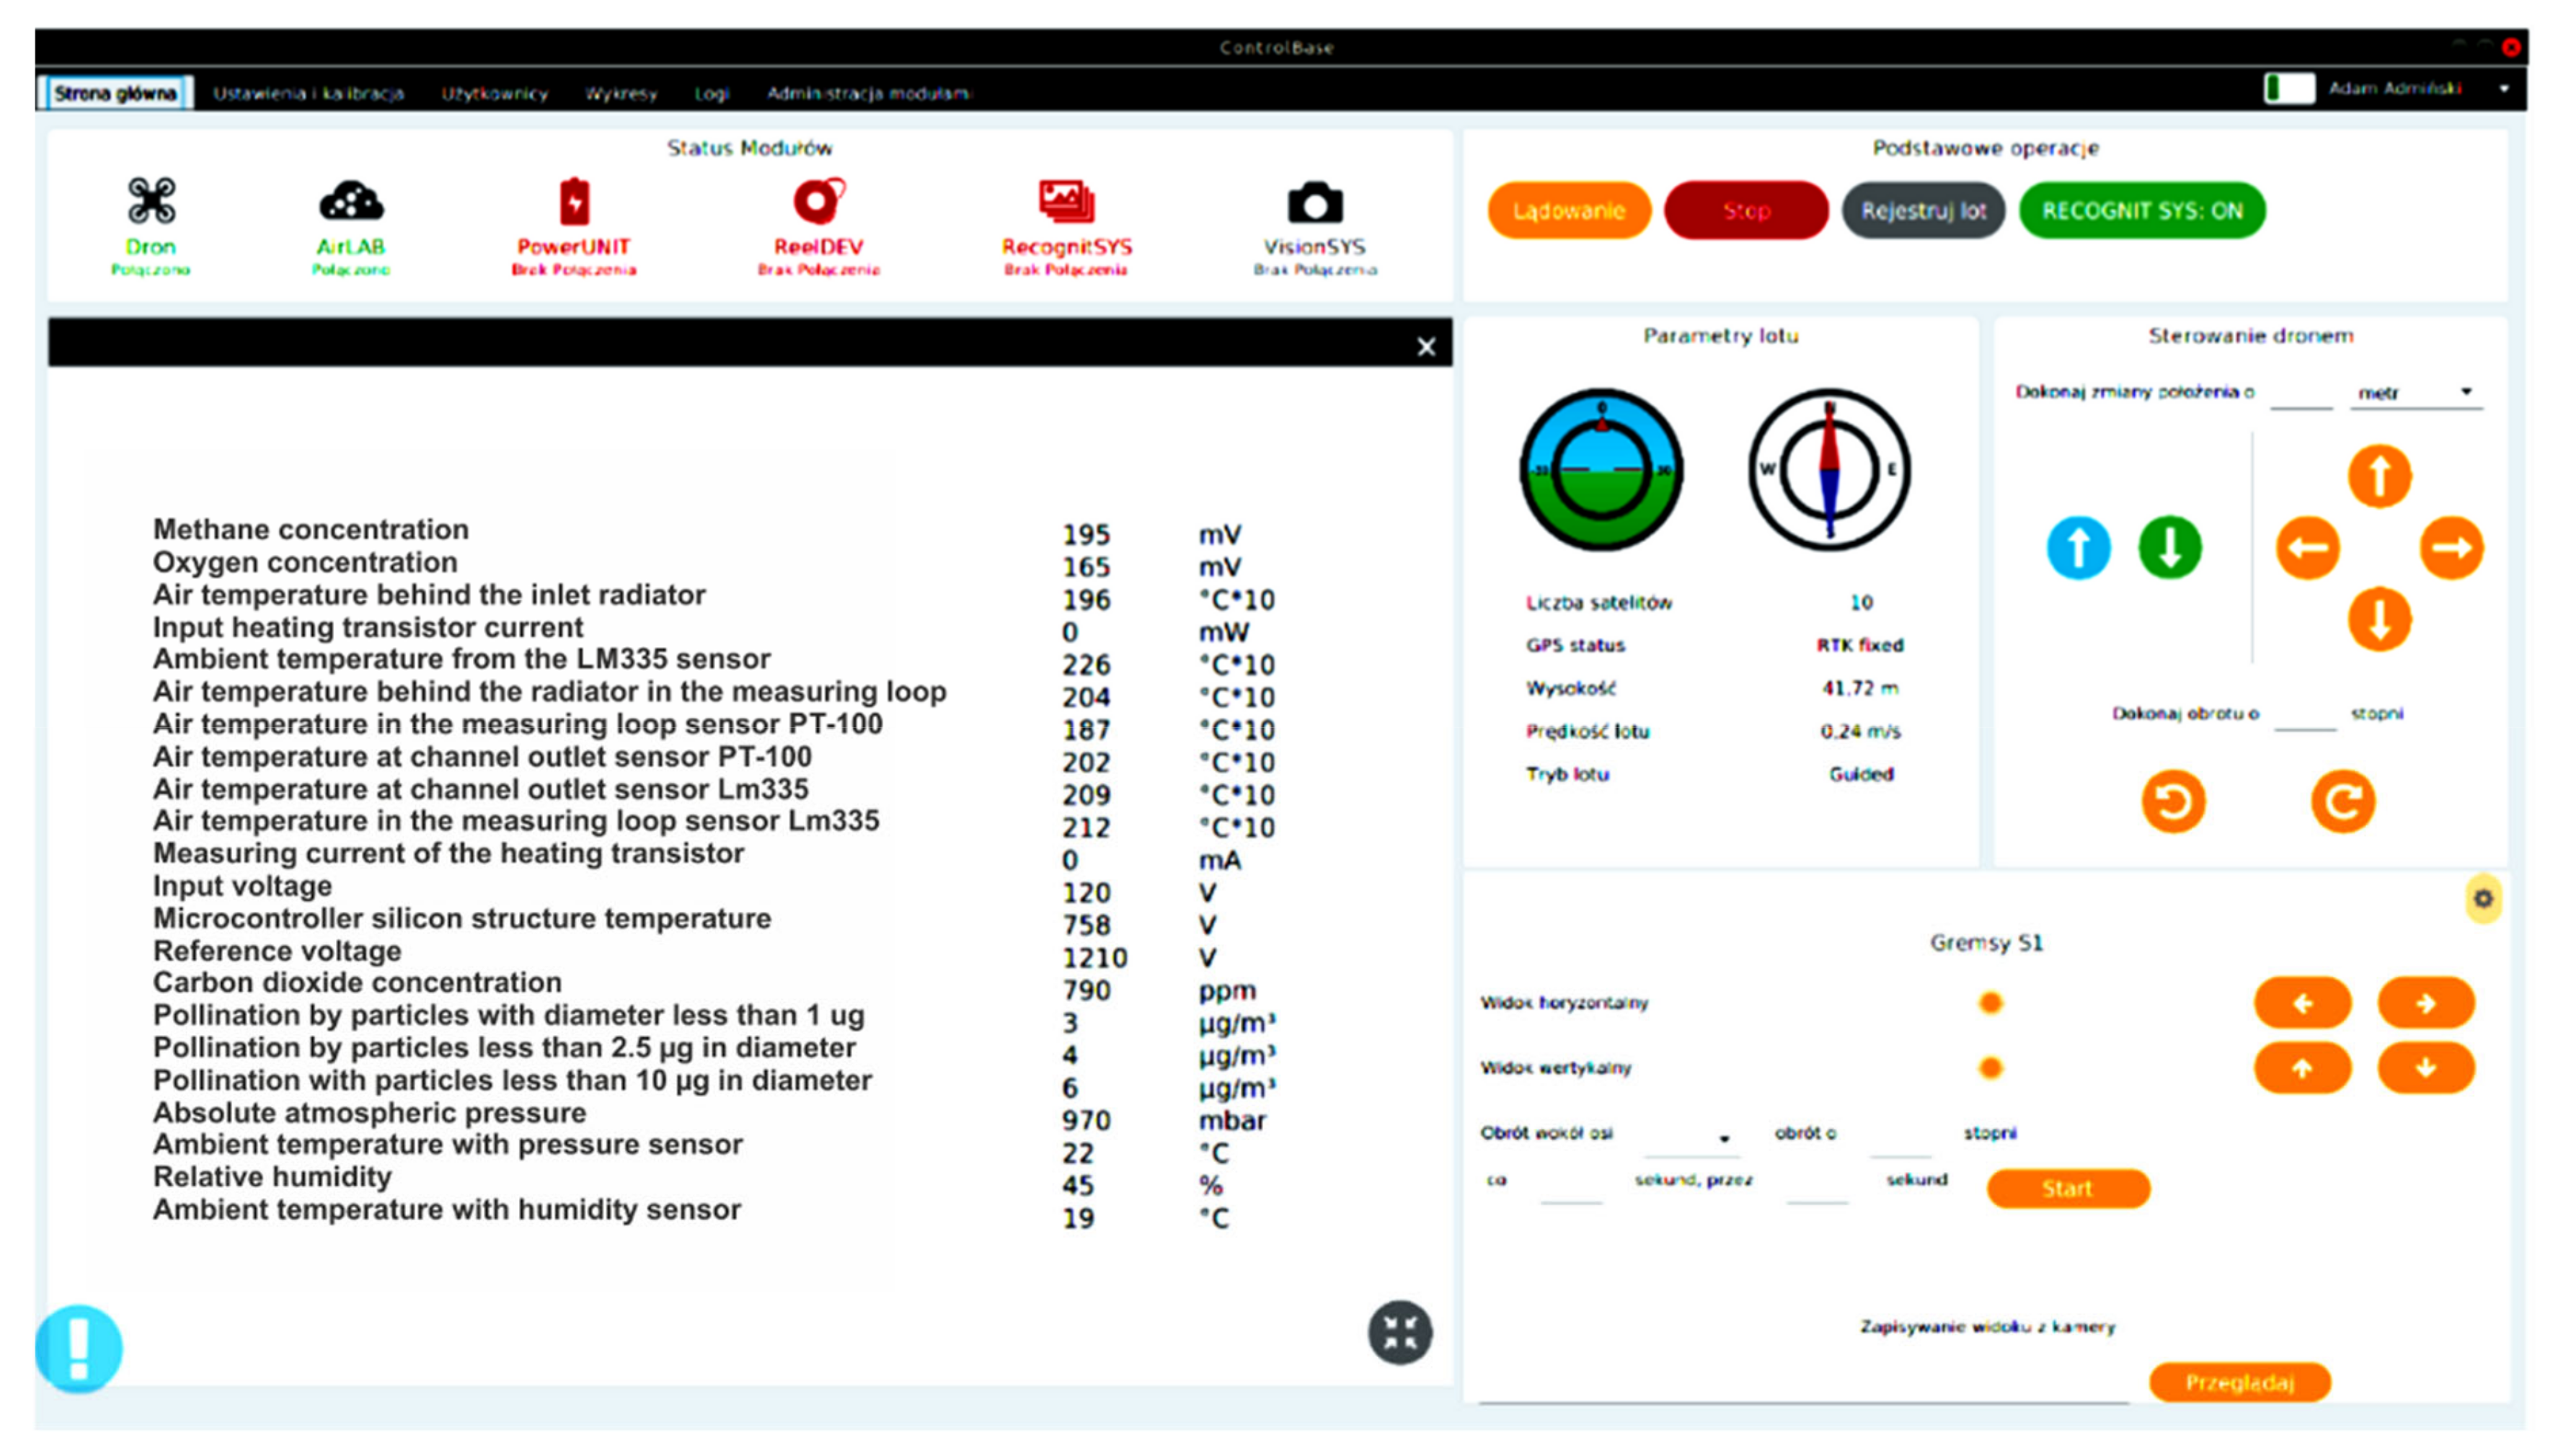
Task: Toggle RECOGNIT SYS: ON button
Action: pos(2141,211)
